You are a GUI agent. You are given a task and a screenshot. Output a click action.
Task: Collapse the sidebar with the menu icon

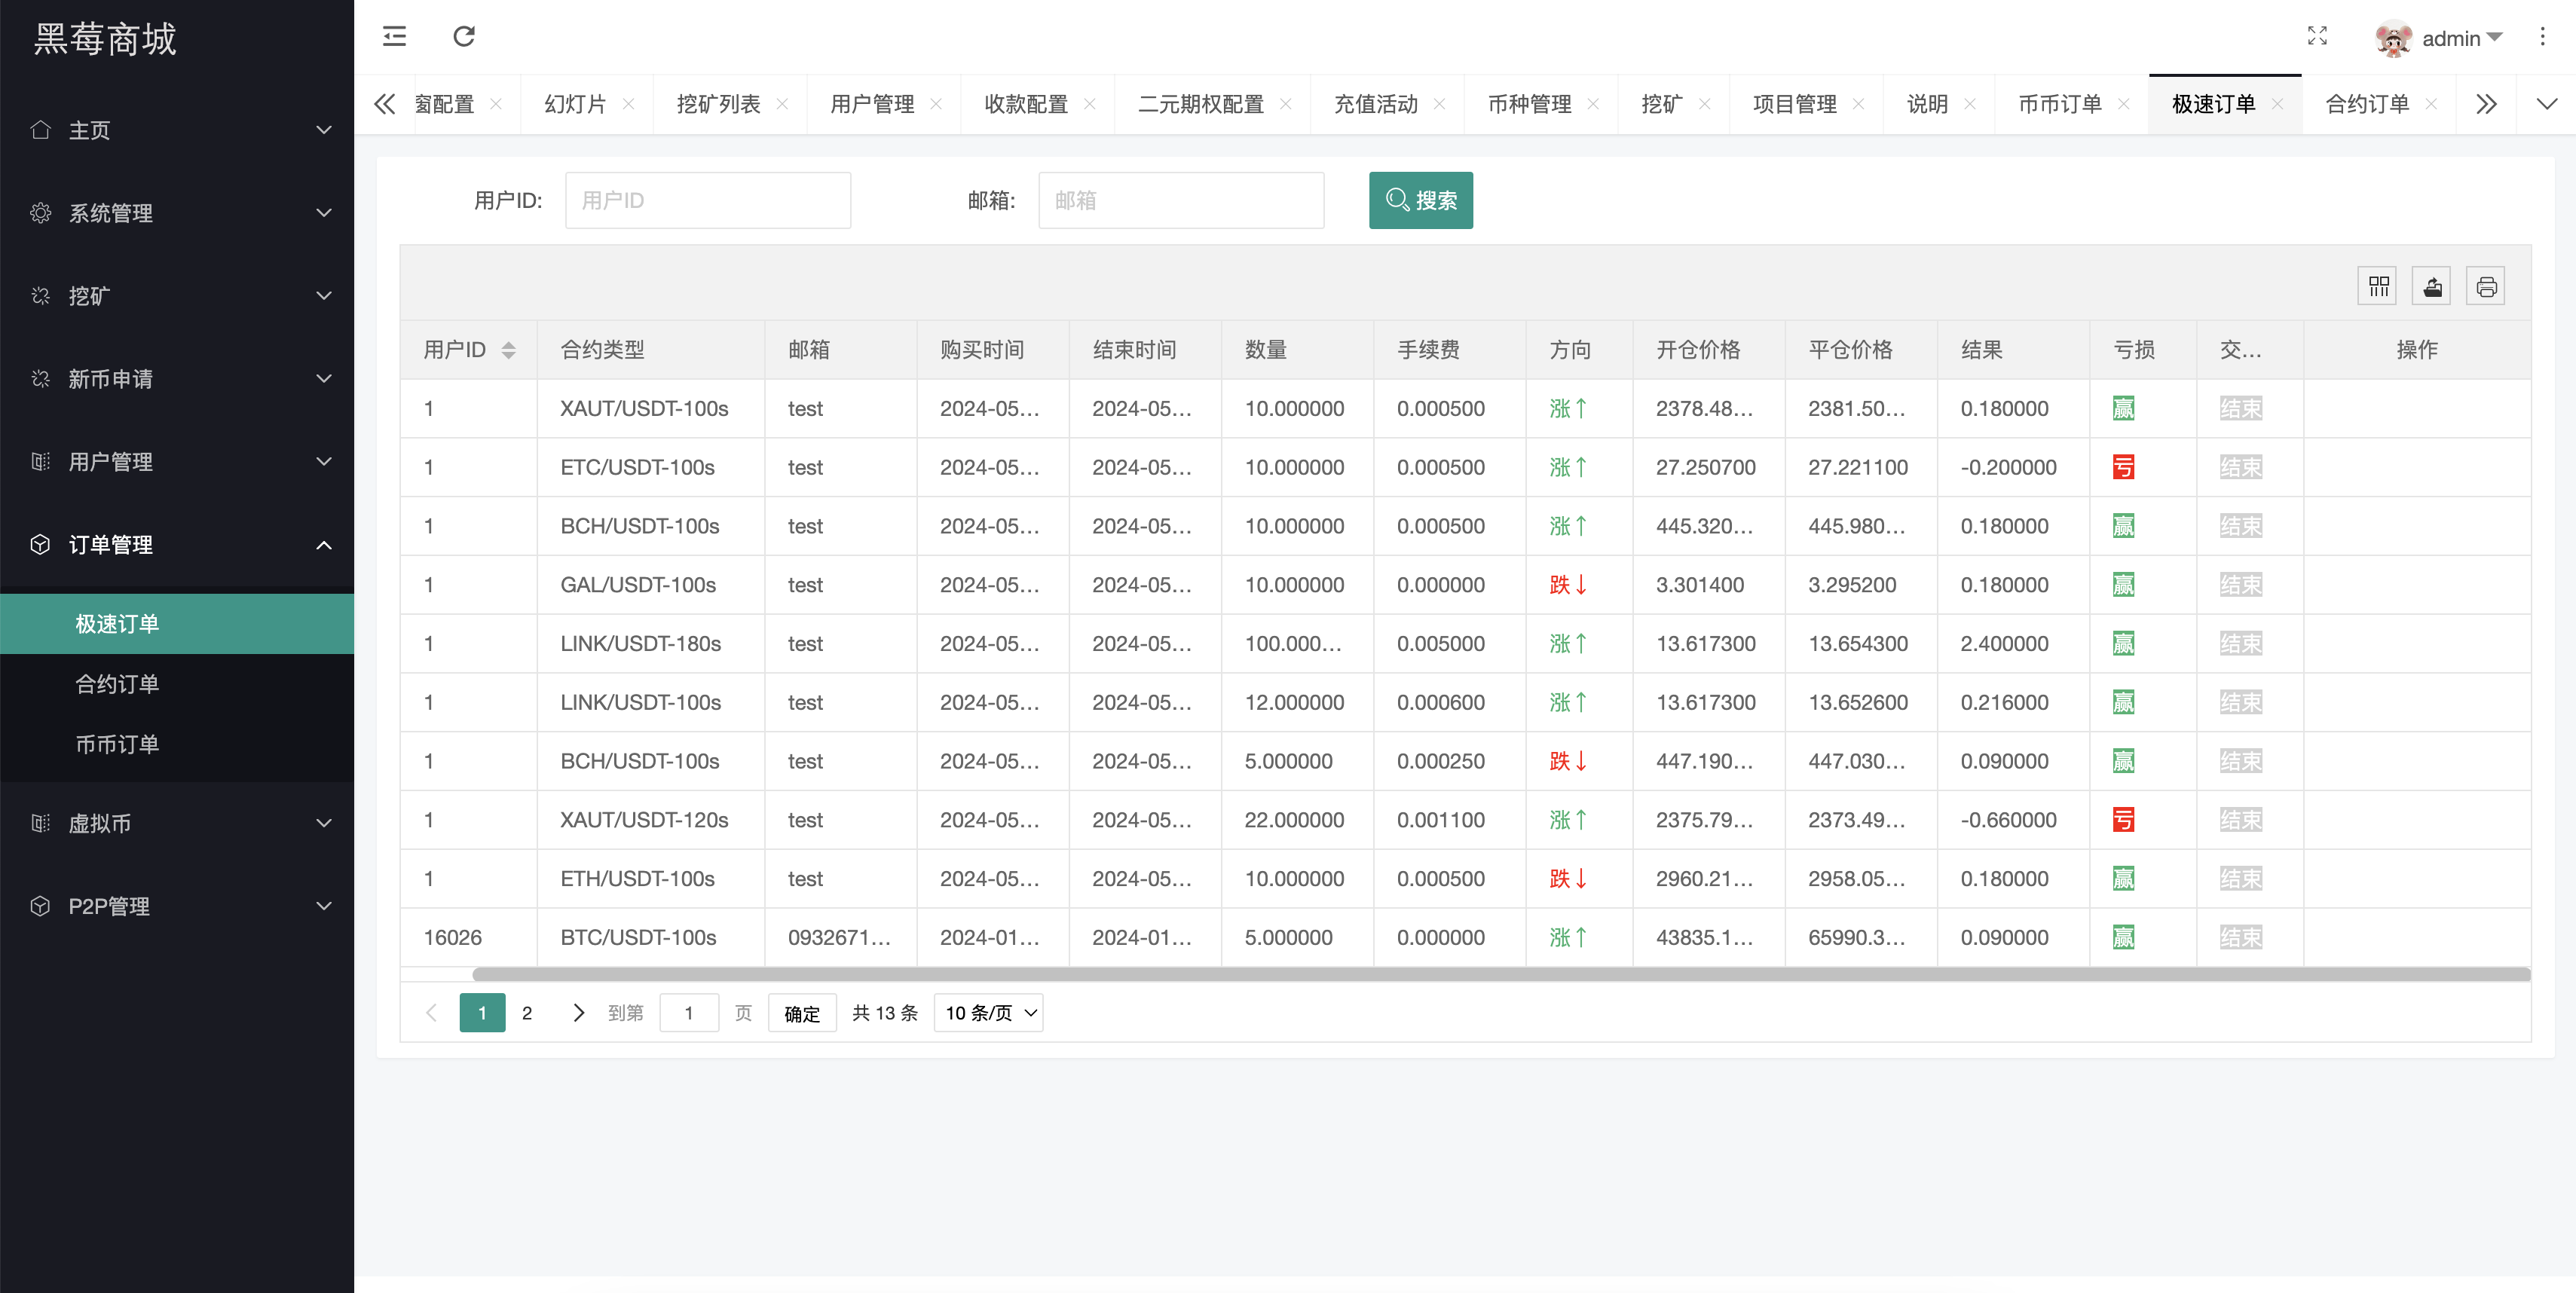click(x=394, y=36)
